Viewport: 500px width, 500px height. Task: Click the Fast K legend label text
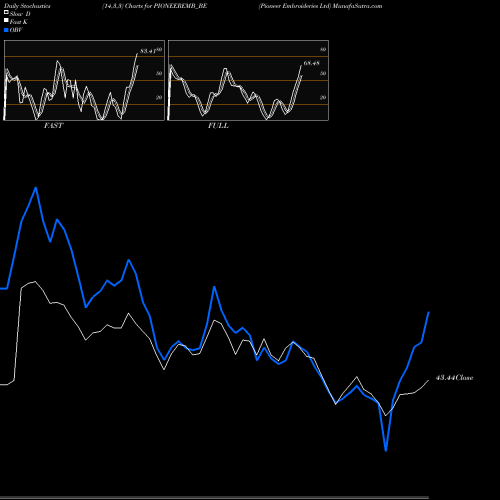19,22
